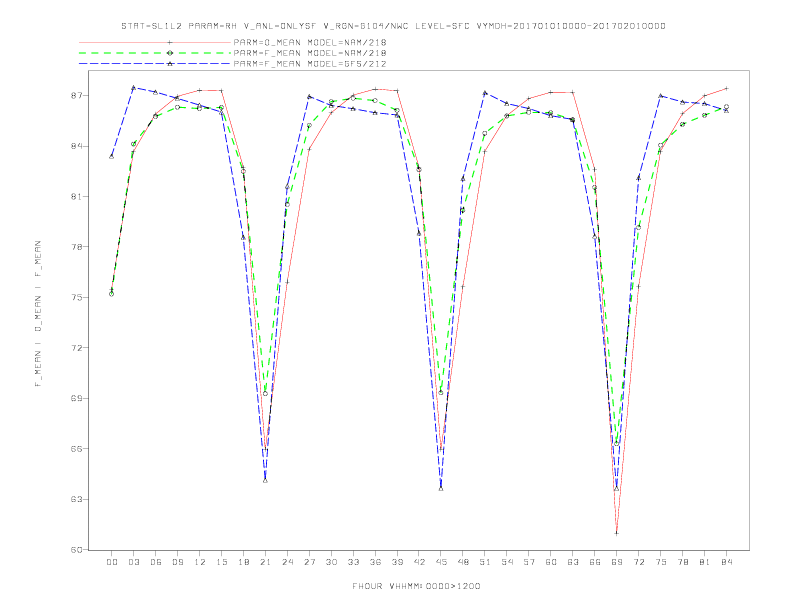Click x-axis forecast hour label 09
Image resolution: width=792 pixels, height=612 pixels.
click(177, 562)
